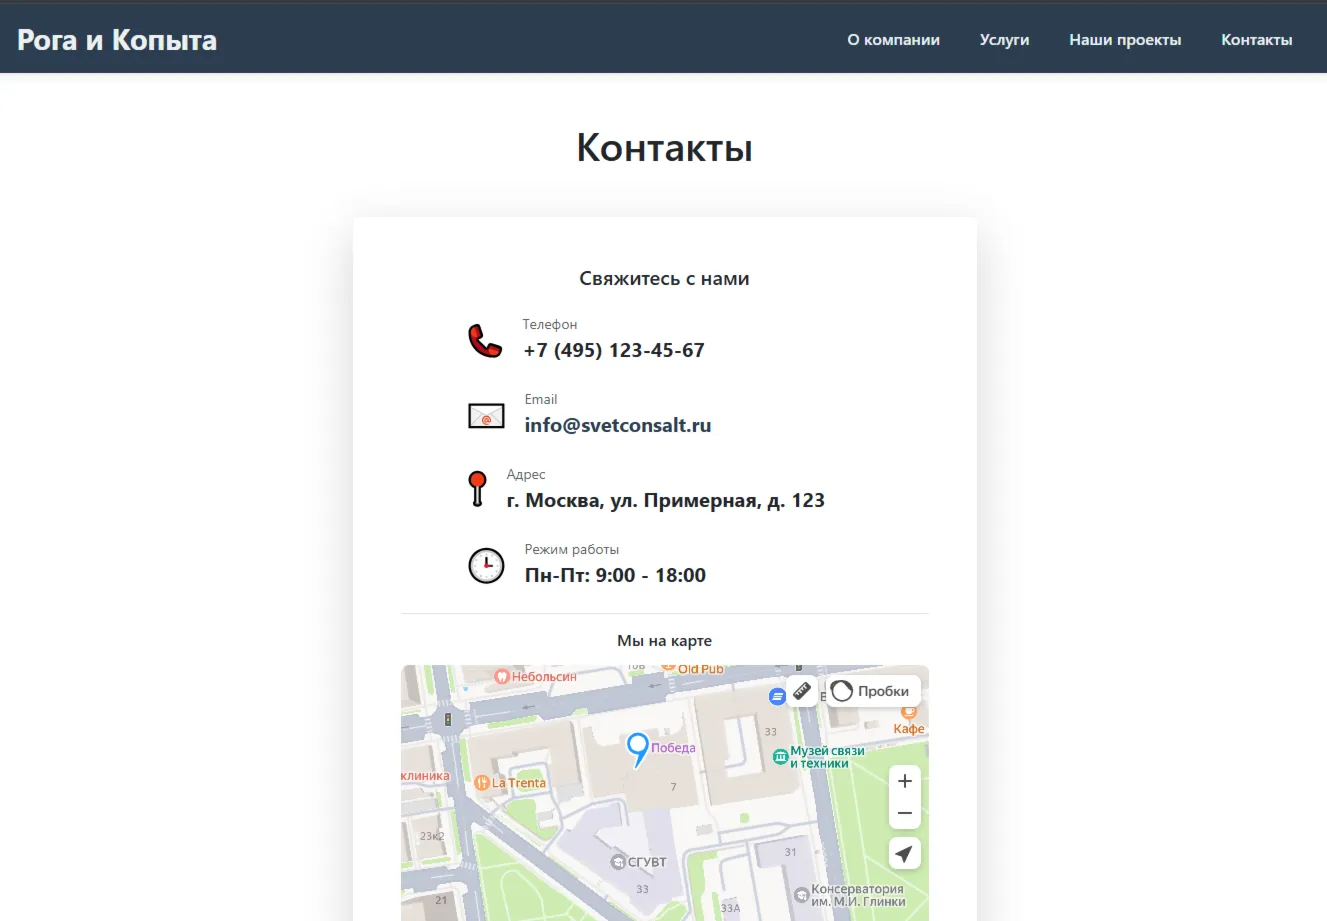
Task: Click the red telephone handset icon
Action: click(486, 341)
